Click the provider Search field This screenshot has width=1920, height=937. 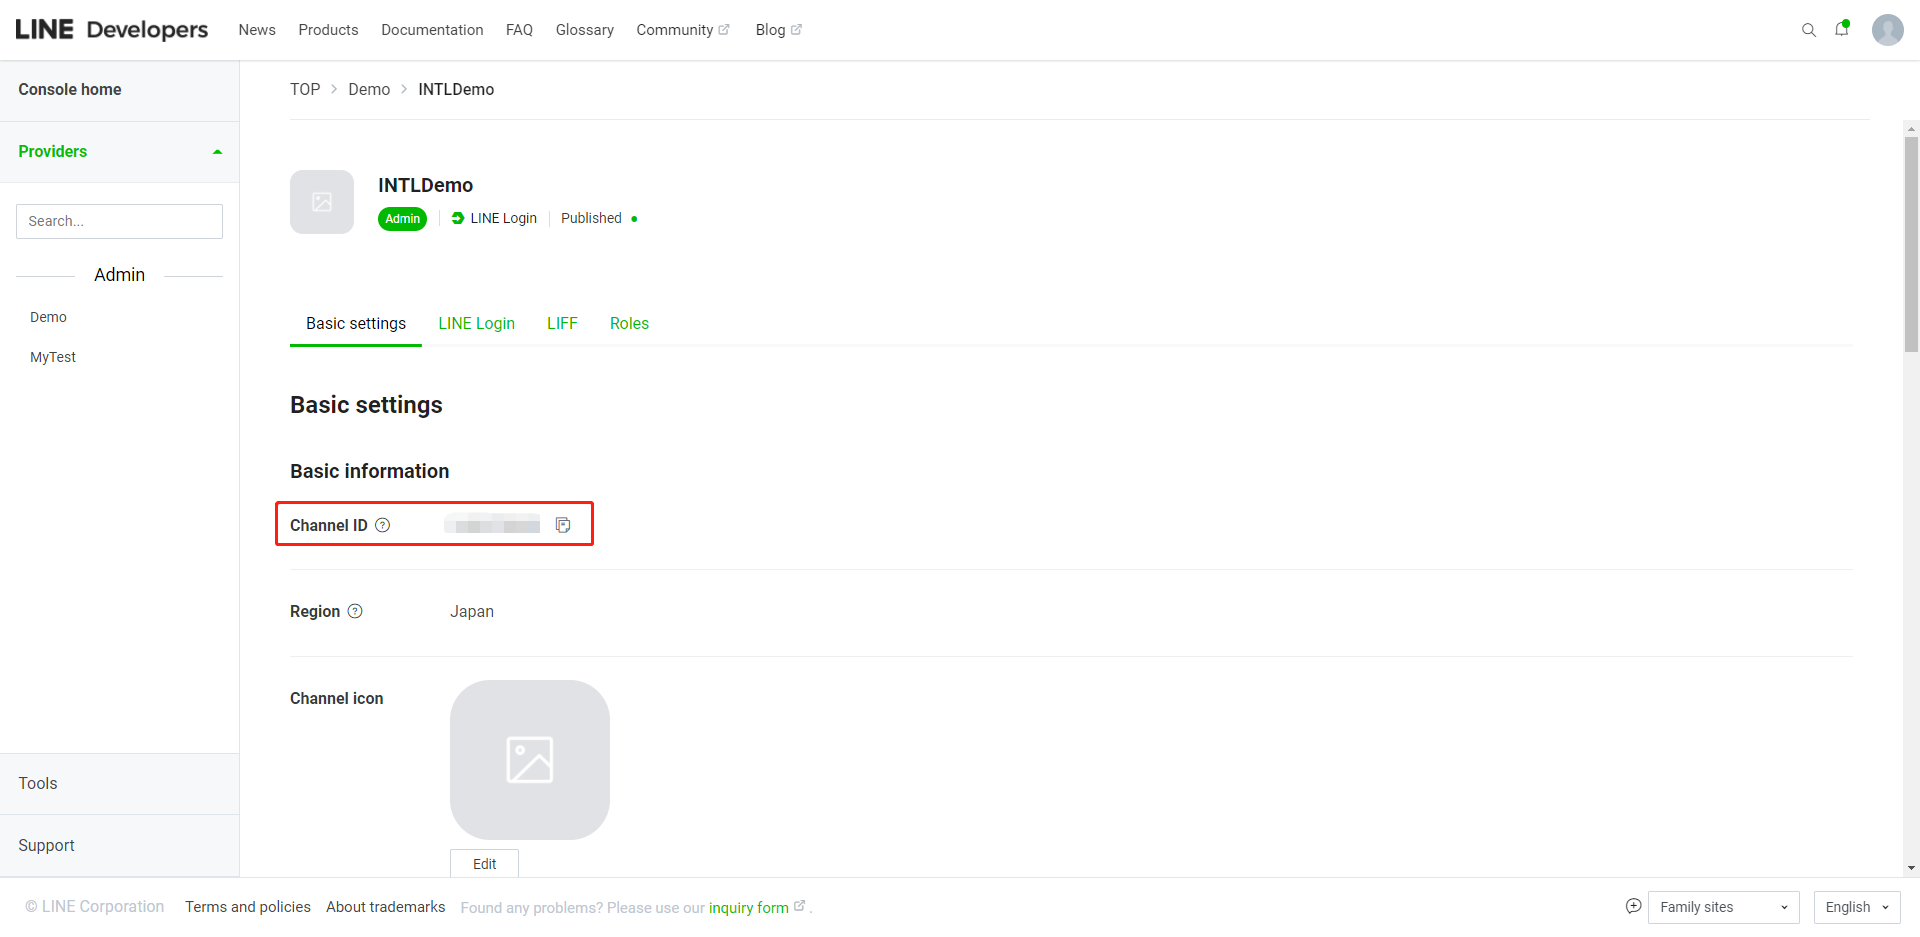pyautogui.click(x=119, y=221)
